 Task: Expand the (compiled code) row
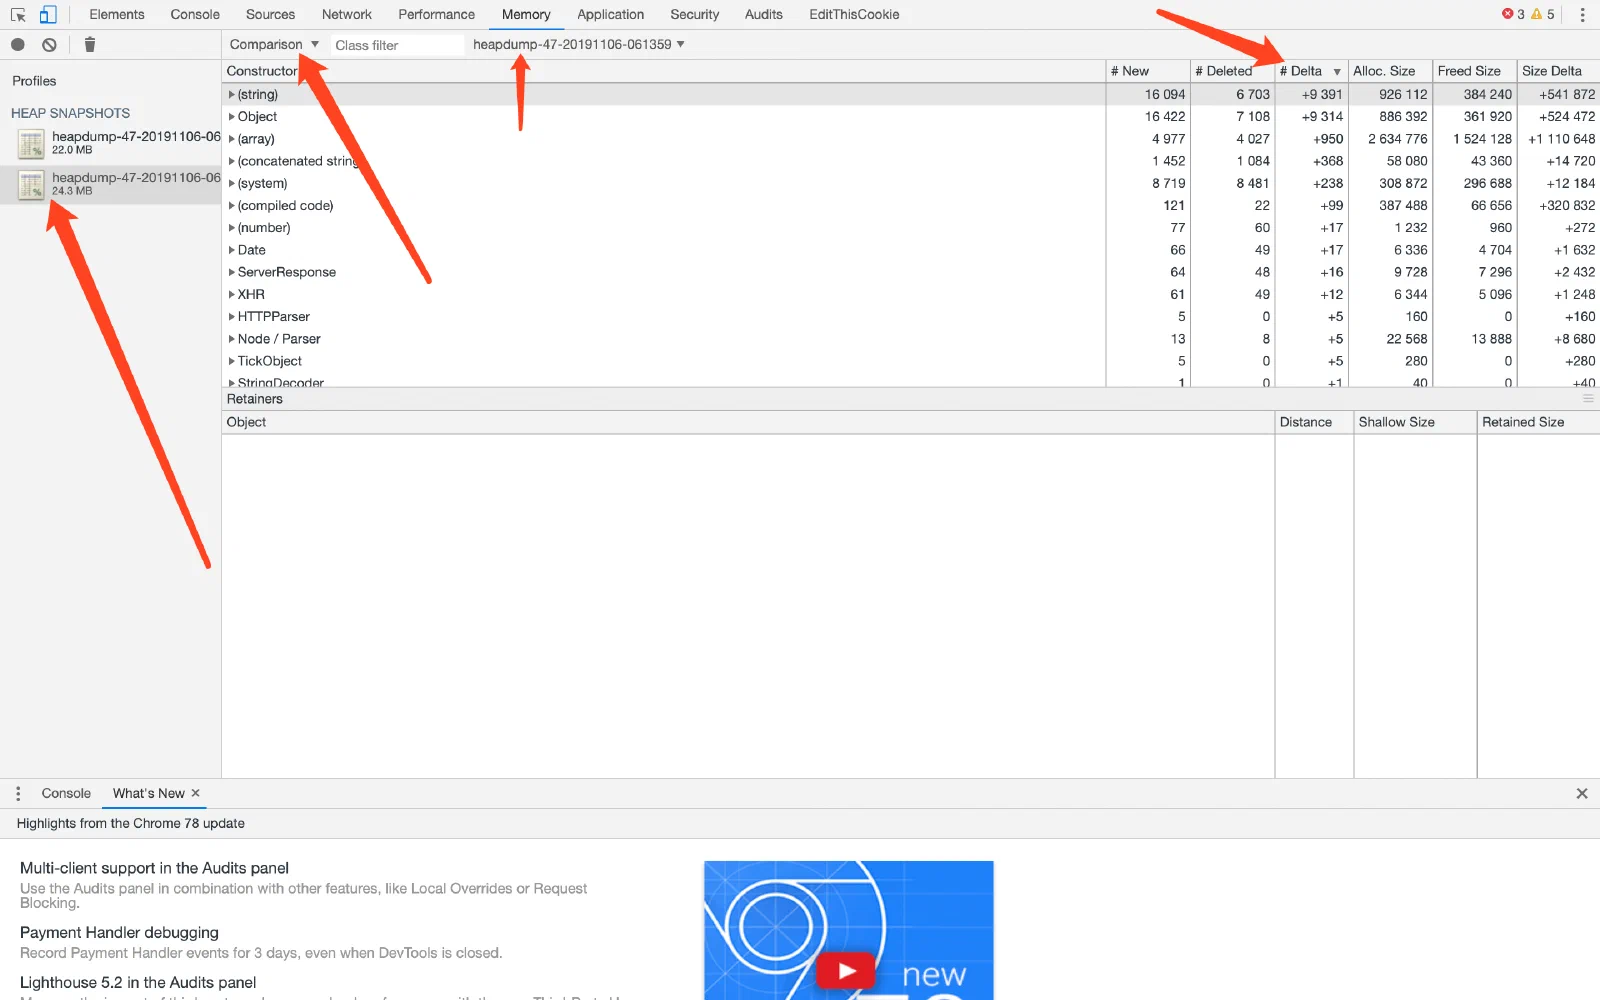[x=232, y=205]
